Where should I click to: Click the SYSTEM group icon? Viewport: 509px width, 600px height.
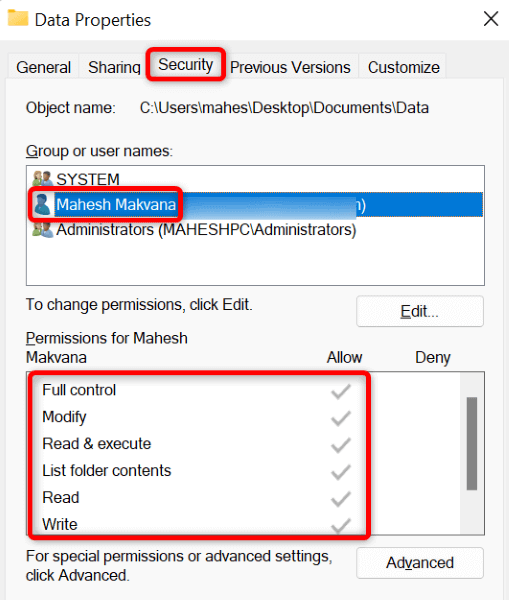(42, 179)
